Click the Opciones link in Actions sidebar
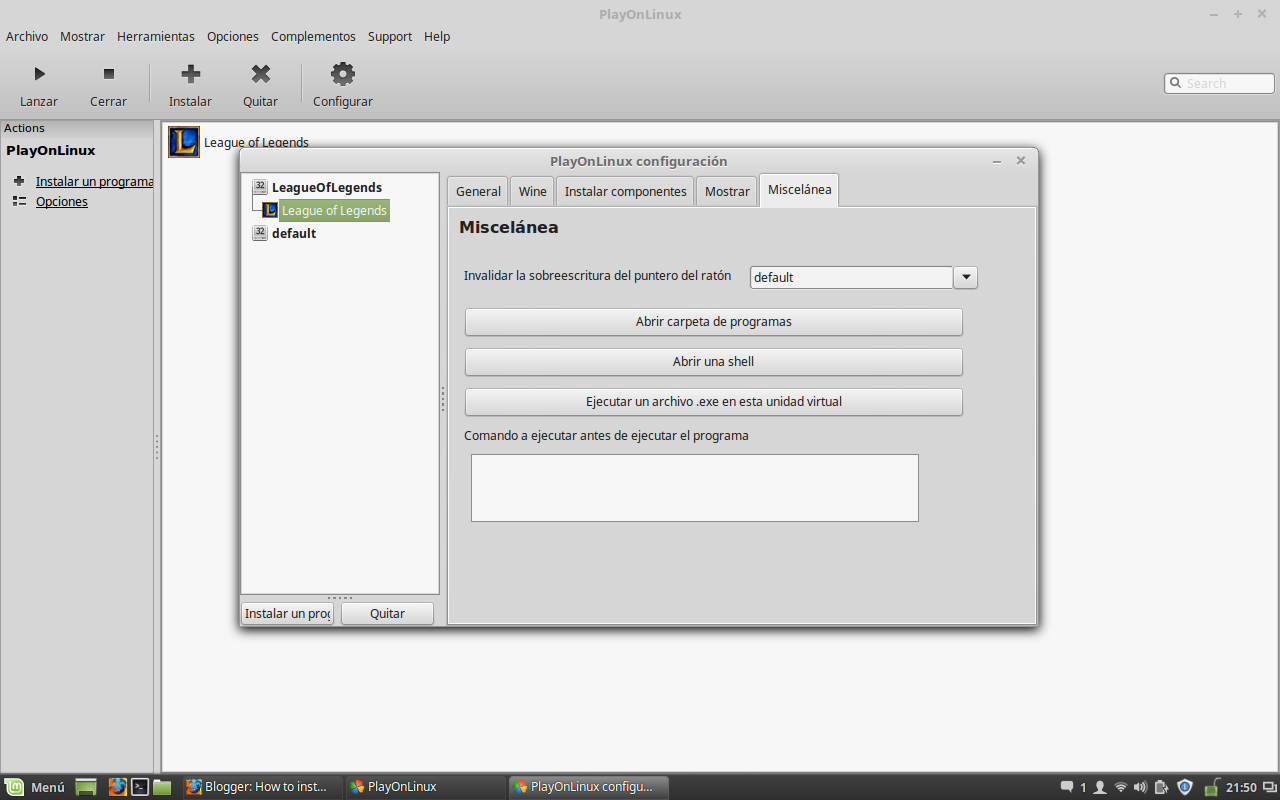This screenshot has height=800, width=1280. [62, 201]
